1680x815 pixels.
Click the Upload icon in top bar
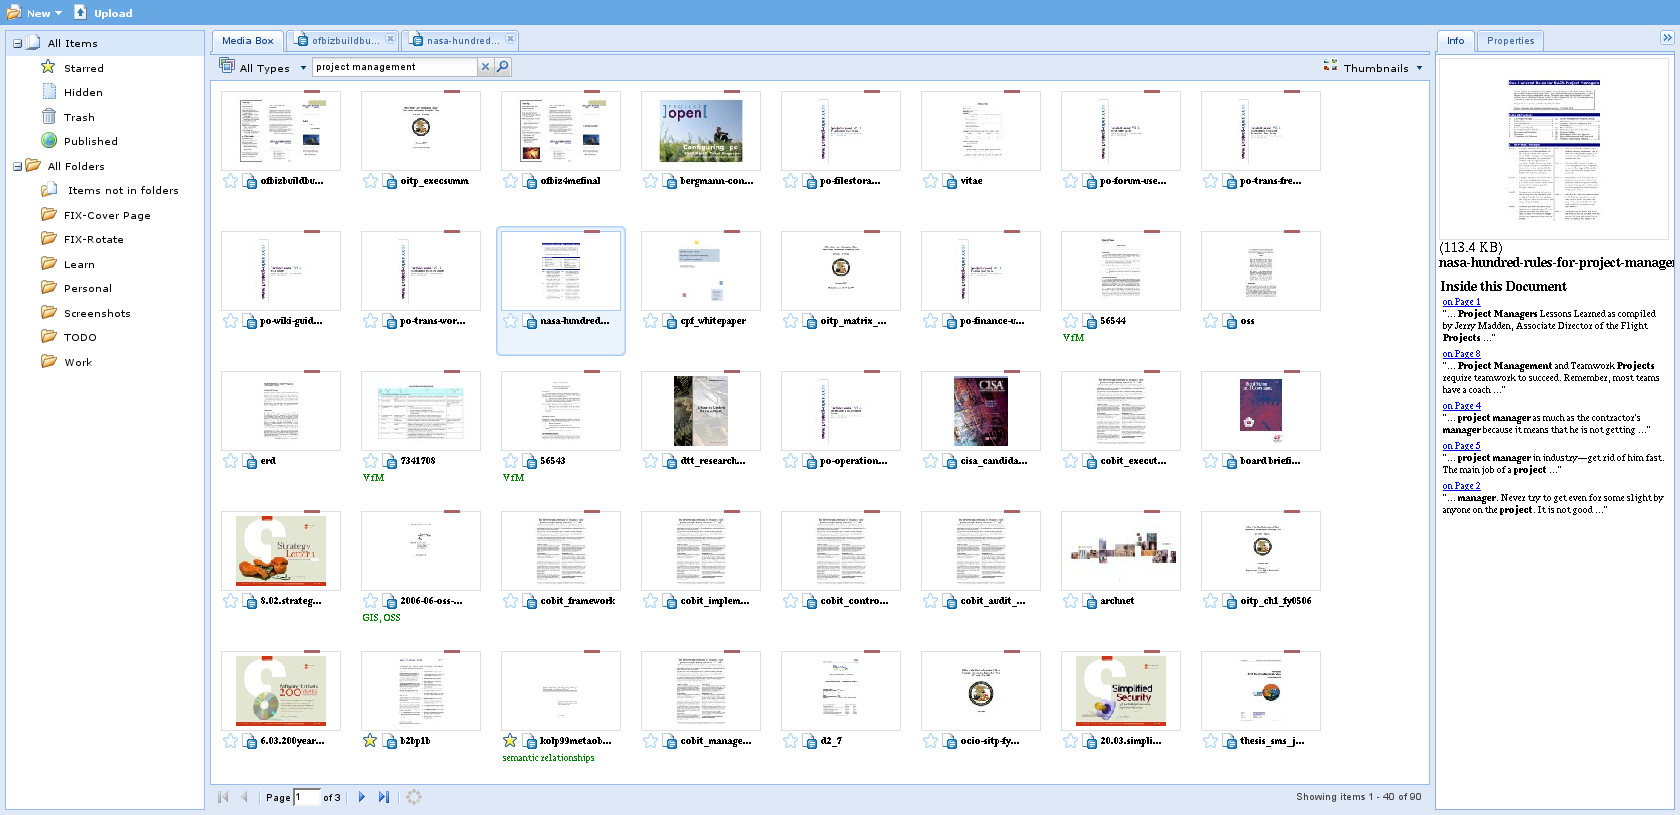[x=81, y=13]
